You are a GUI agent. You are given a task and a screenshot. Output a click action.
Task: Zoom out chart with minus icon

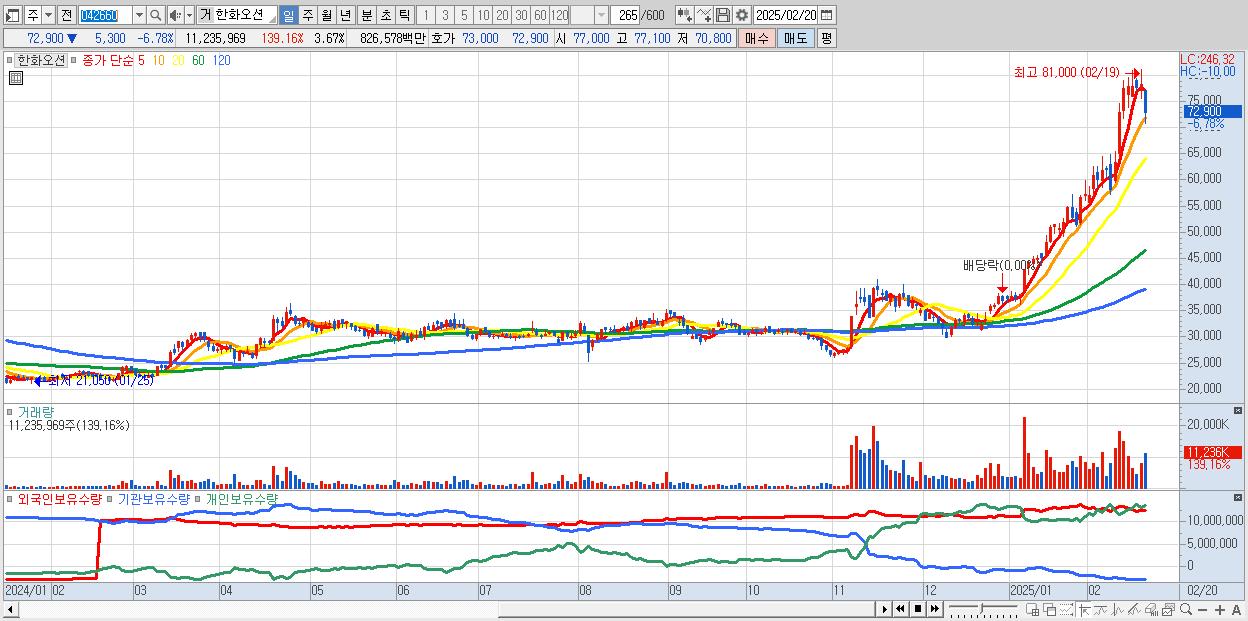tap(1203, 609)
